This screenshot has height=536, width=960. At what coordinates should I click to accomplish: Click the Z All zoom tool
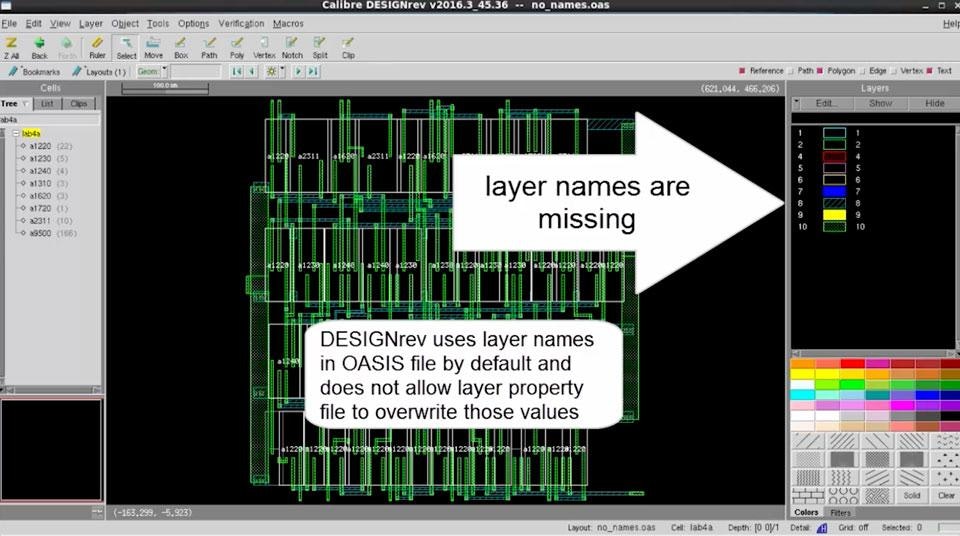pyautogui.click(x=11, y=48)
